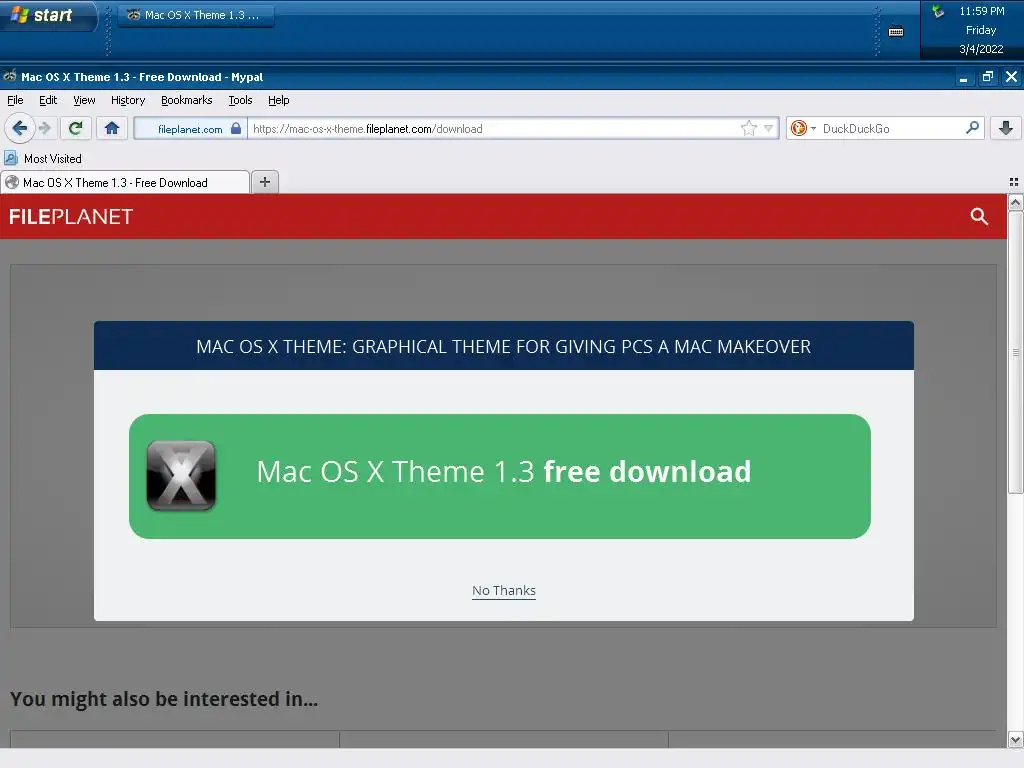Image resolution: width=1024 pixels, height=768 pixels.
Task: Click the page scrollbar down arrow
Action: click(1015, 740)
